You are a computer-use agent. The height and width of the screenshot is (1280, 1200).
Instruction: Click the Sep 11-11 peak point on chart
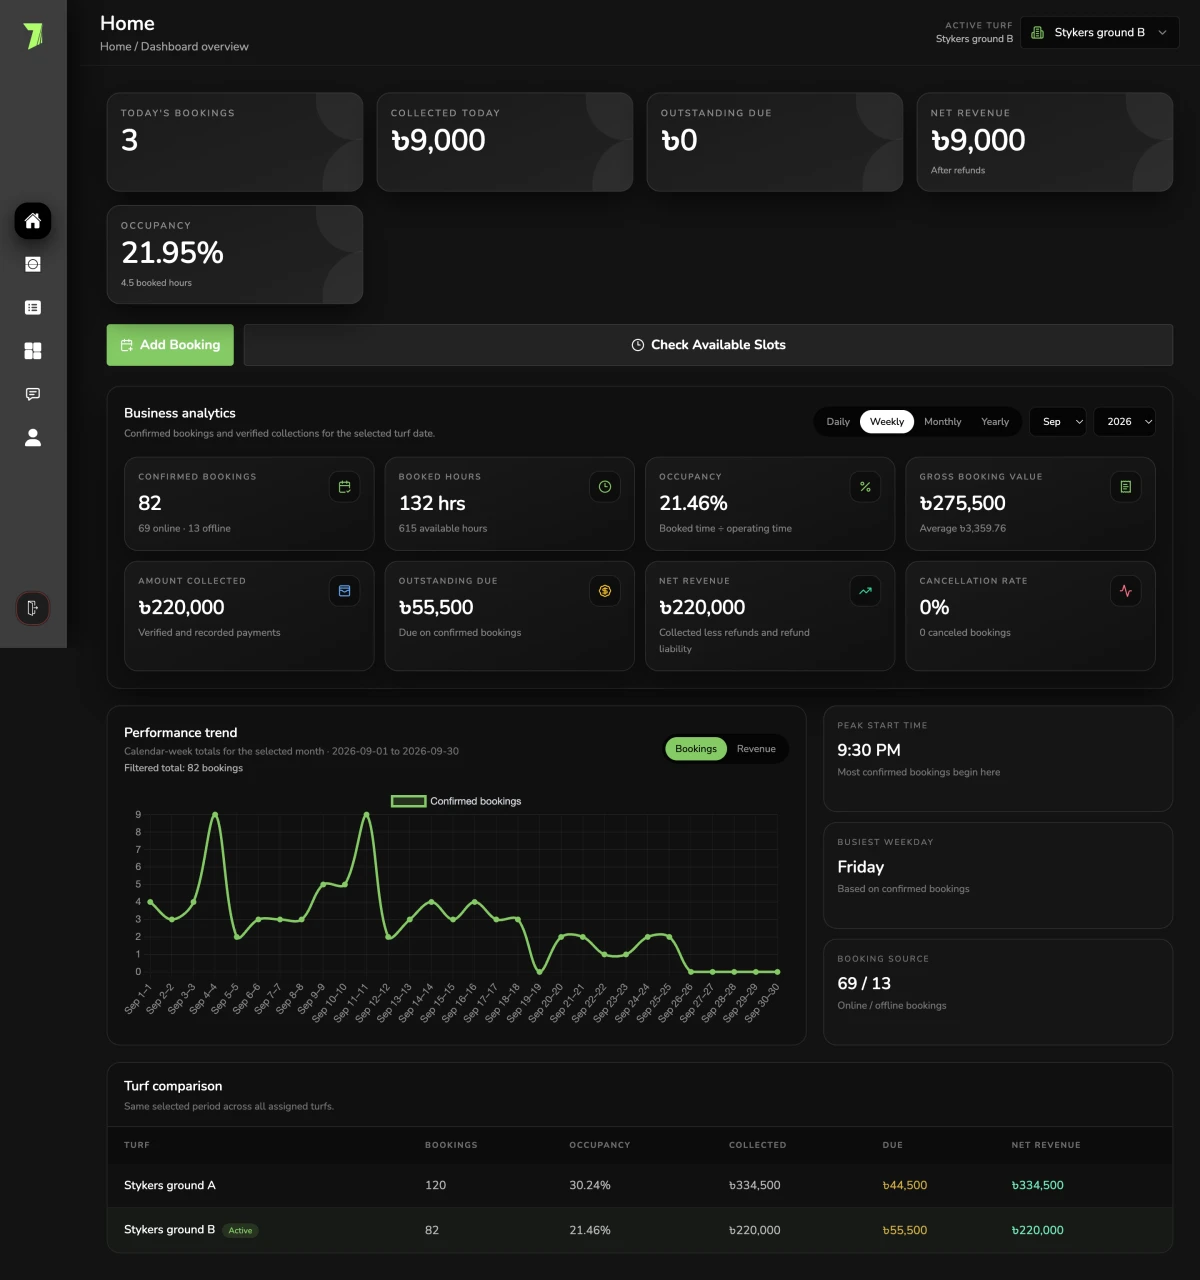click(x=367, y=814)
